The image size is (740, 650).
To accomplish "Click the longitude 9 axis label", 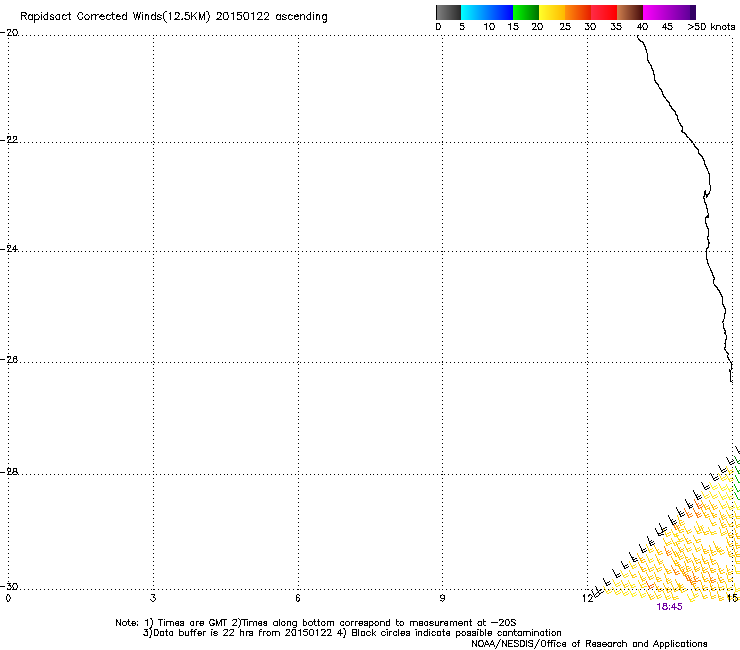I will [x=442, y=598].
